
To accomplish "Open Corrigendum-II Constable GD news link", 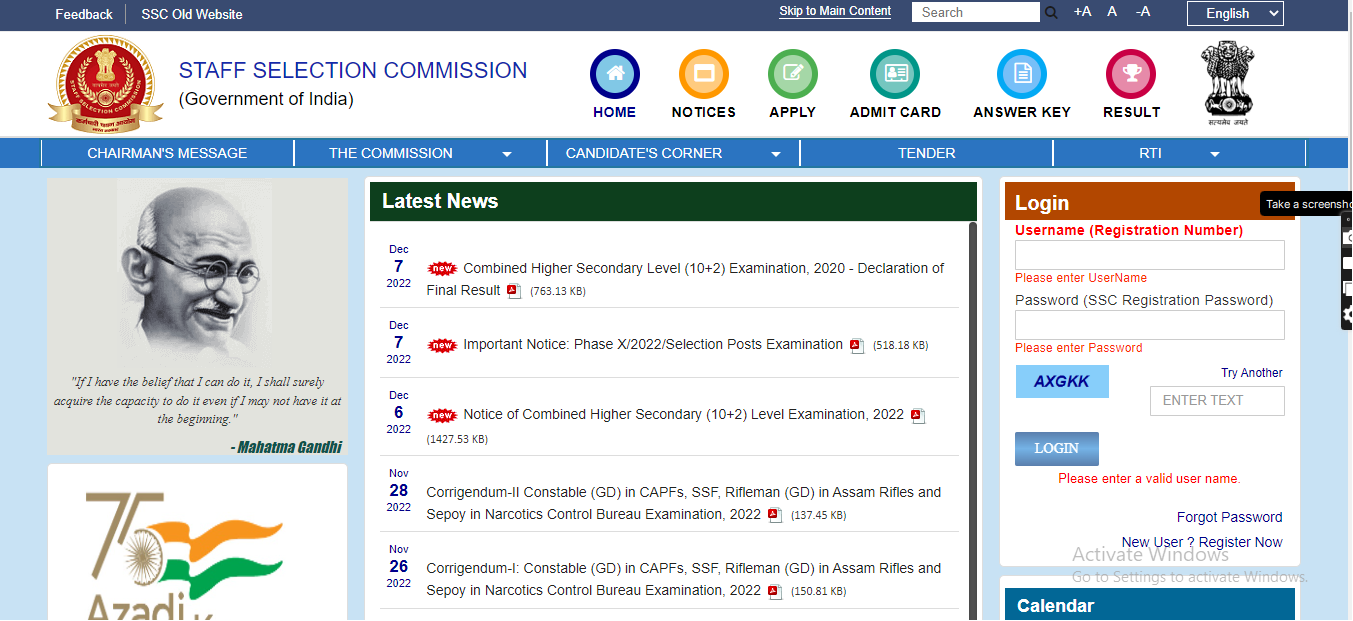I will 684,503.
